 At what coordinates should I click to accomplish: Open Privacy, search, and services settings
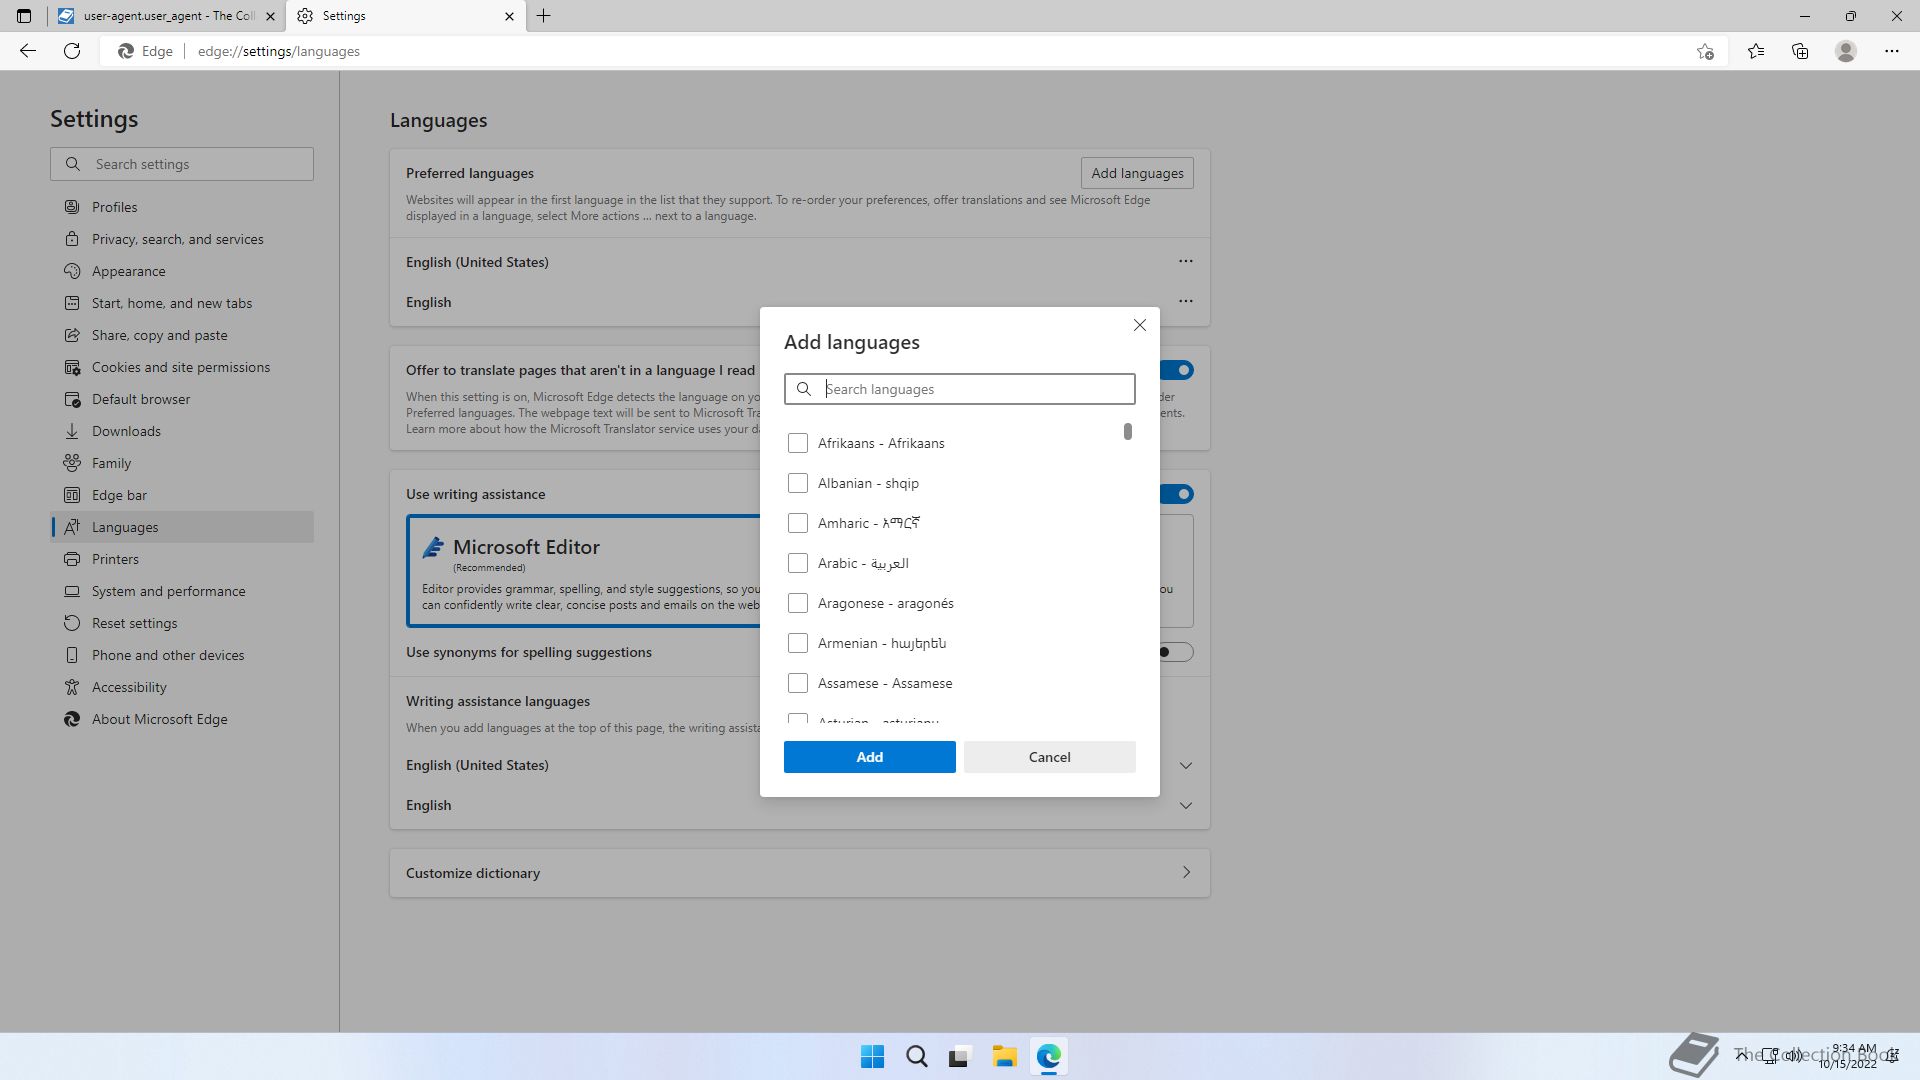pos(177,239)
